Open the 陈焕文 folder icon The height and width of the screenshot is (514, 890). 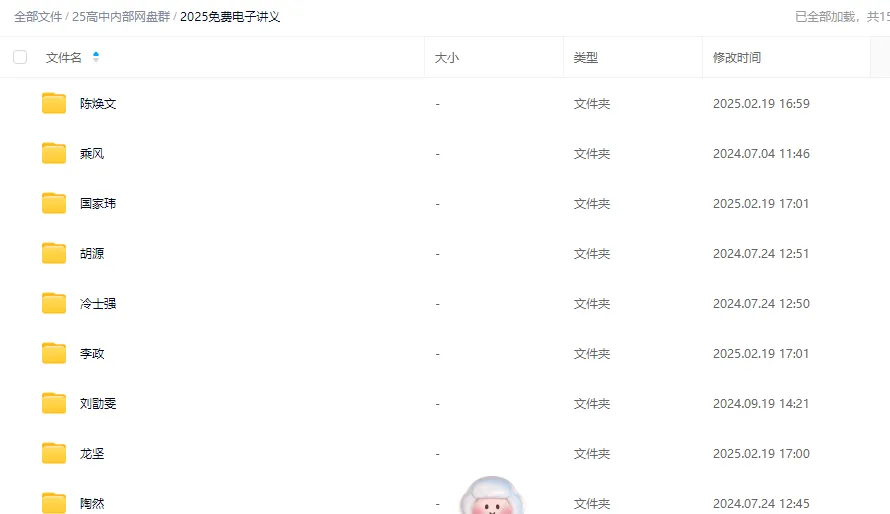click(54, 103)
